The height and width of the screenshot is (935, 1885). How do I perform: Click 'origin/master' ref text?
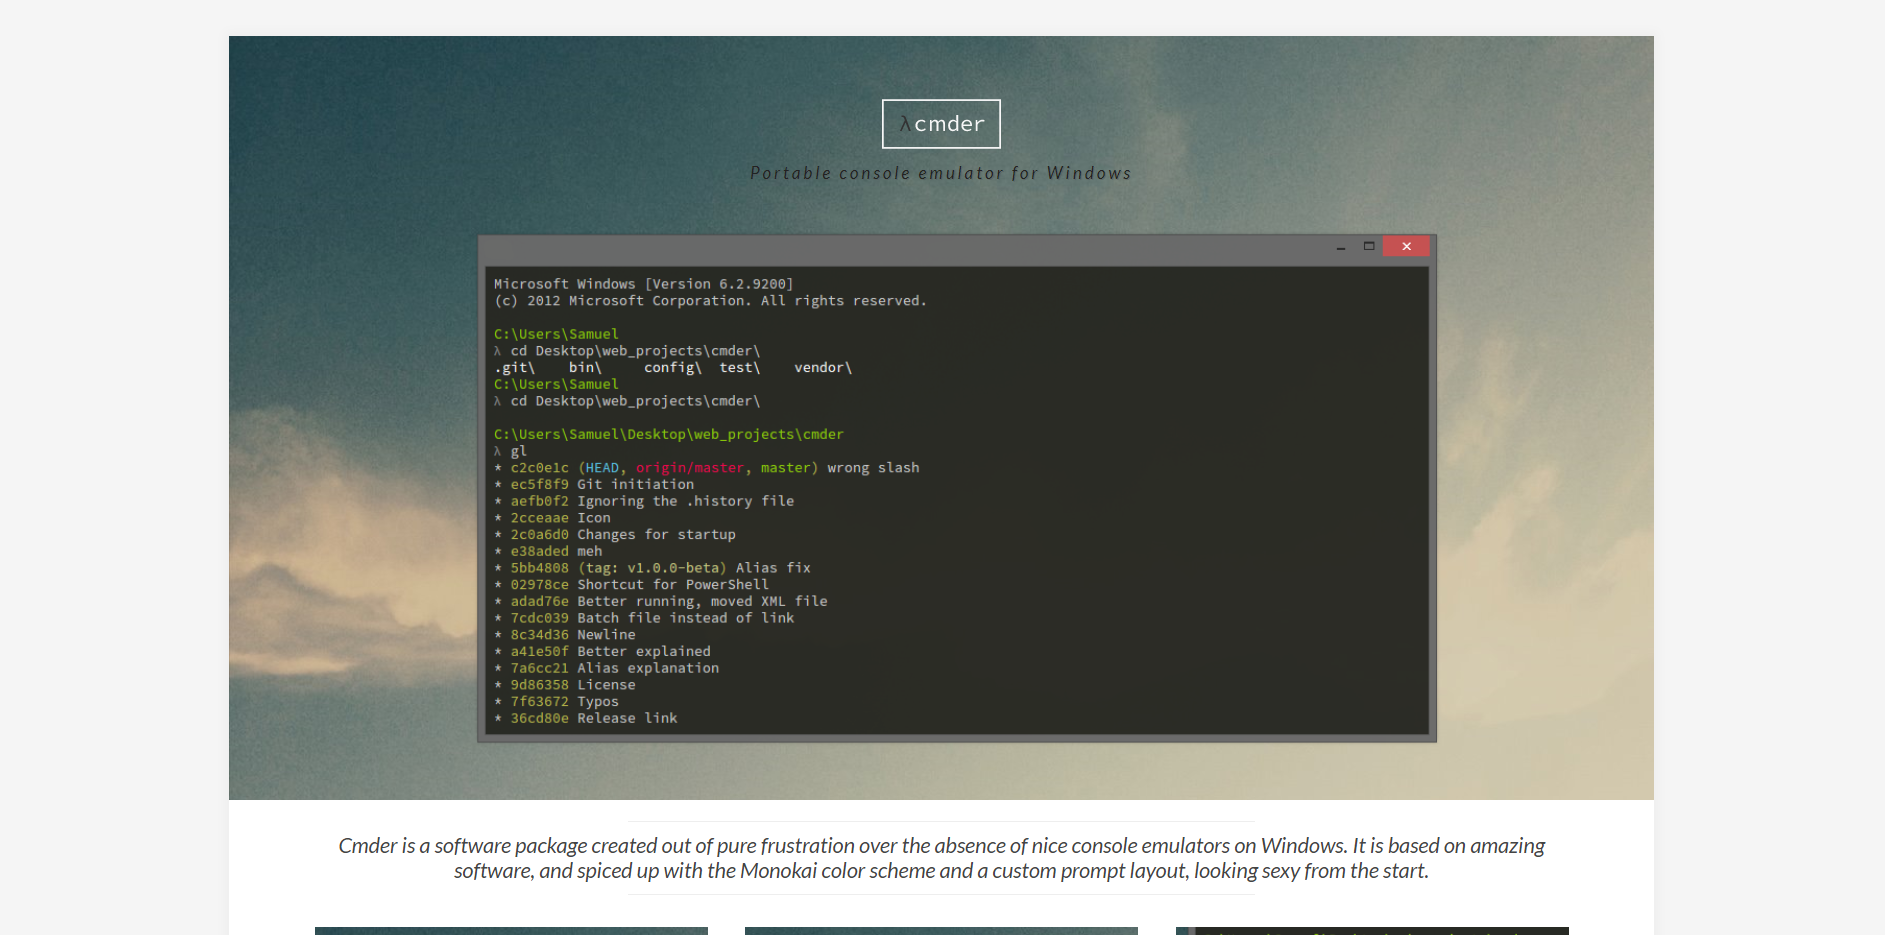click(x=690, y=468)
